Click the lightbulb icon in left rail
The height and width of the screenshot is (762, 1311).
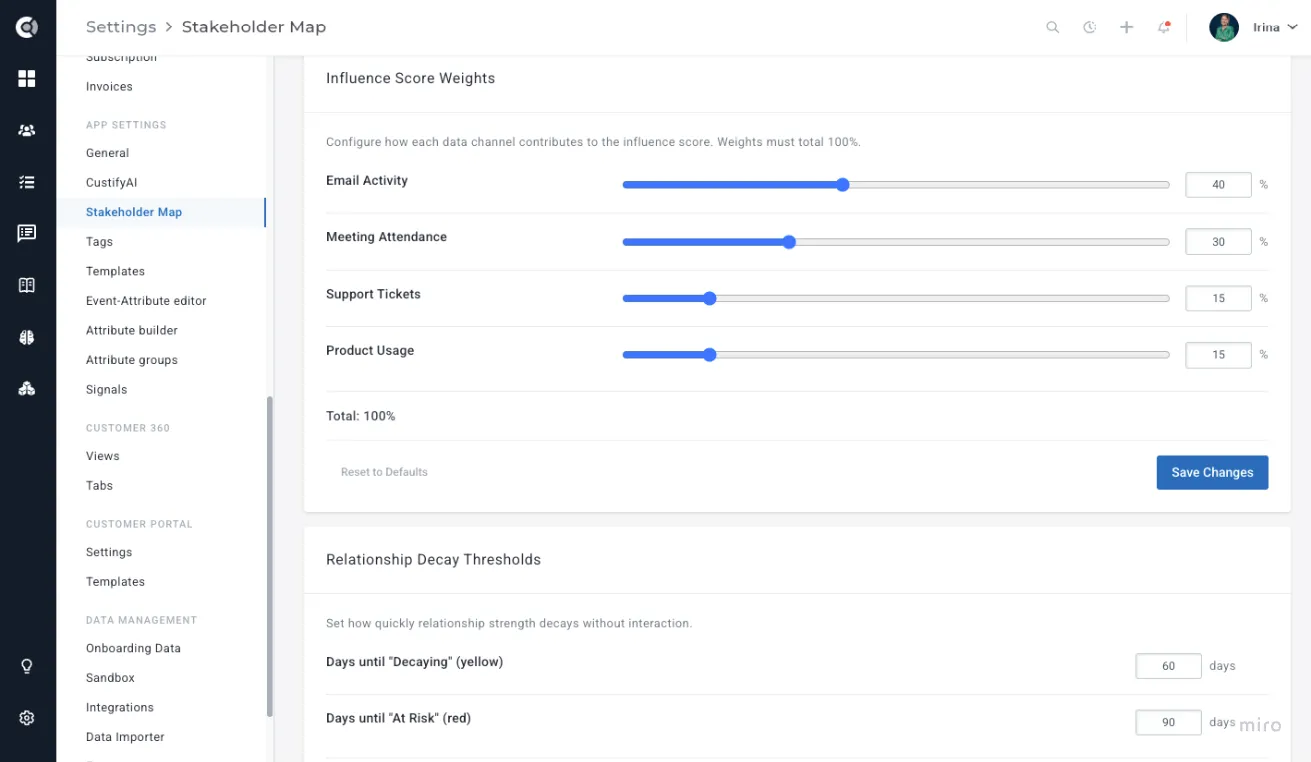point(27,667)
